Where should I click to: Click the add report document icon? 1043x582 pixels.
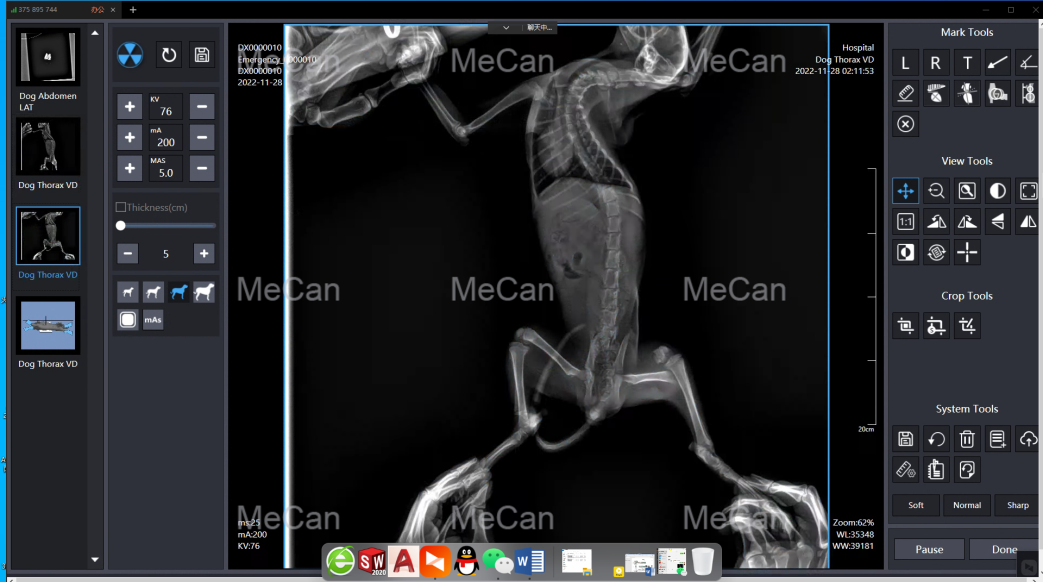pyautogui.click(x=998, y=439)
